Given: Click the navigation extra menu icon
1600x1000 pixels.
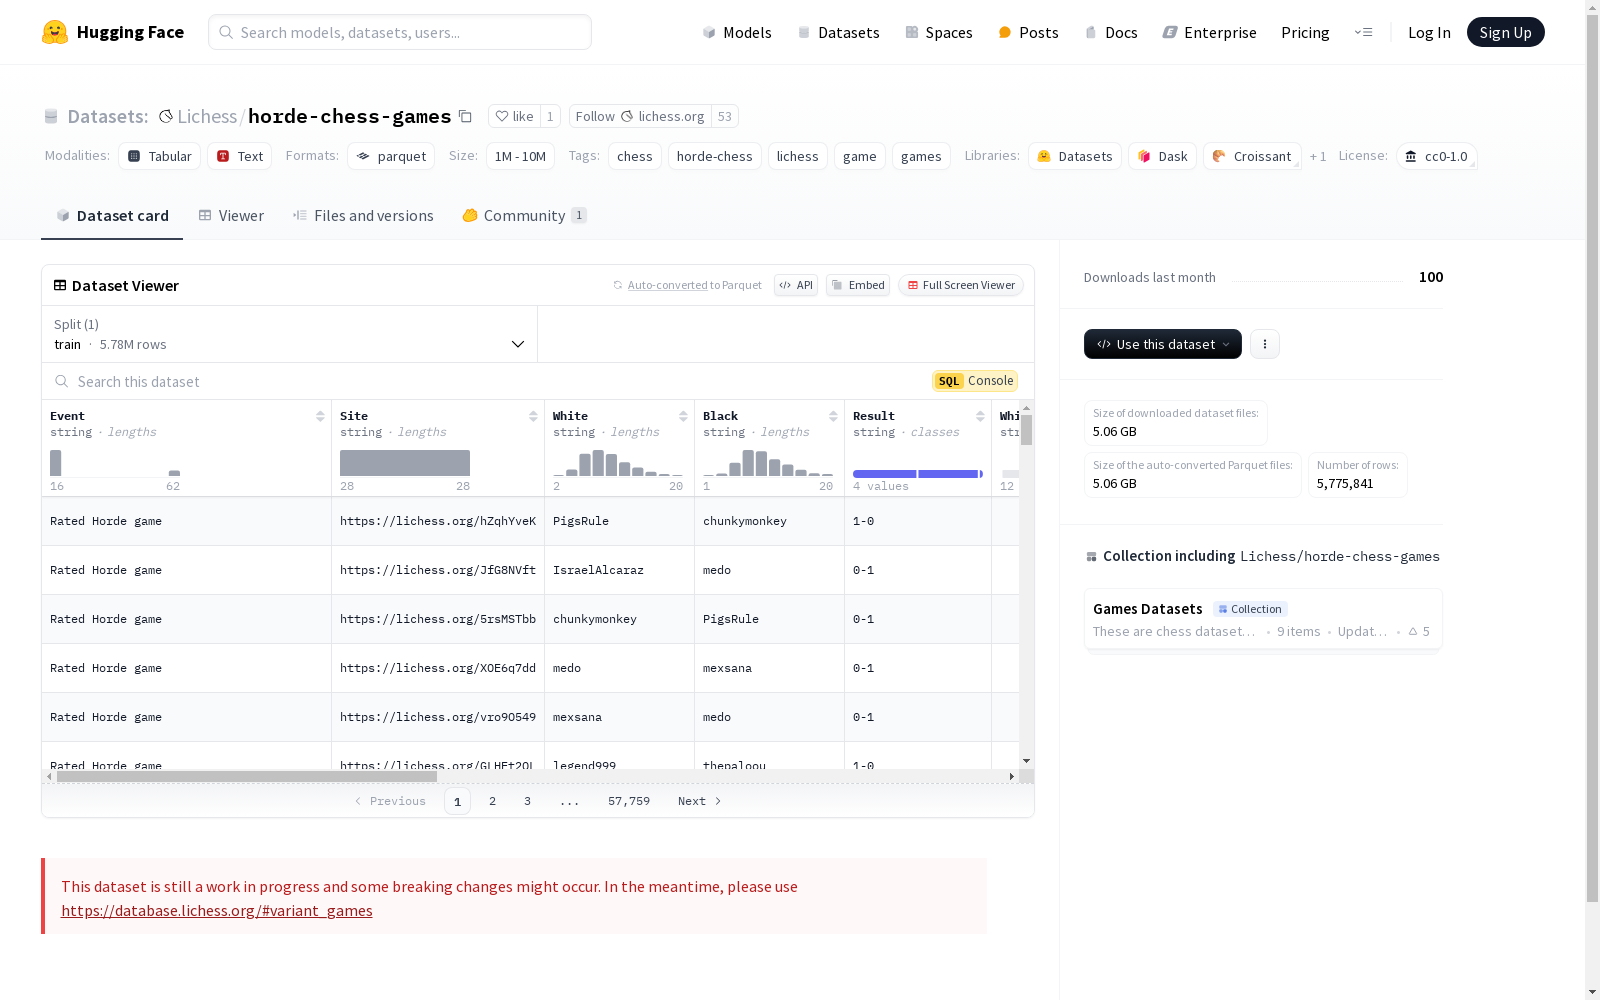Looking at the screenshot, I should click(1363, 32).
